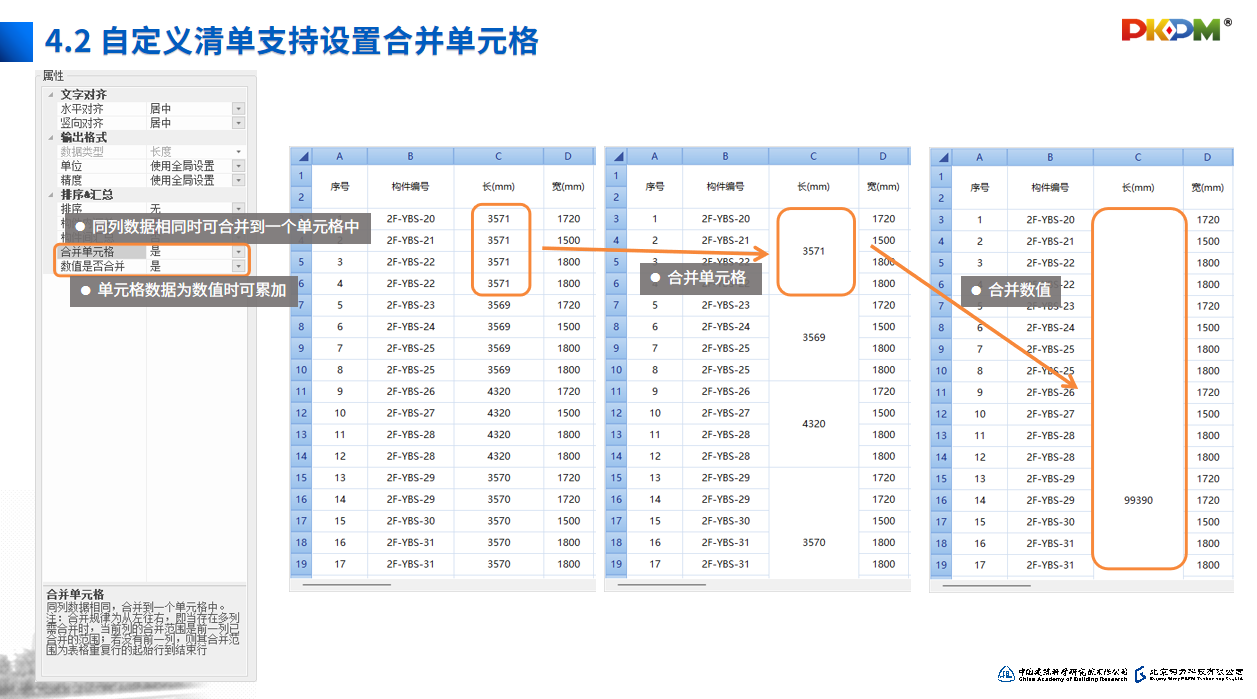Click the China Academy of Building Research logo
The height and width of the screenshot is (699, 1257).
1063,673
